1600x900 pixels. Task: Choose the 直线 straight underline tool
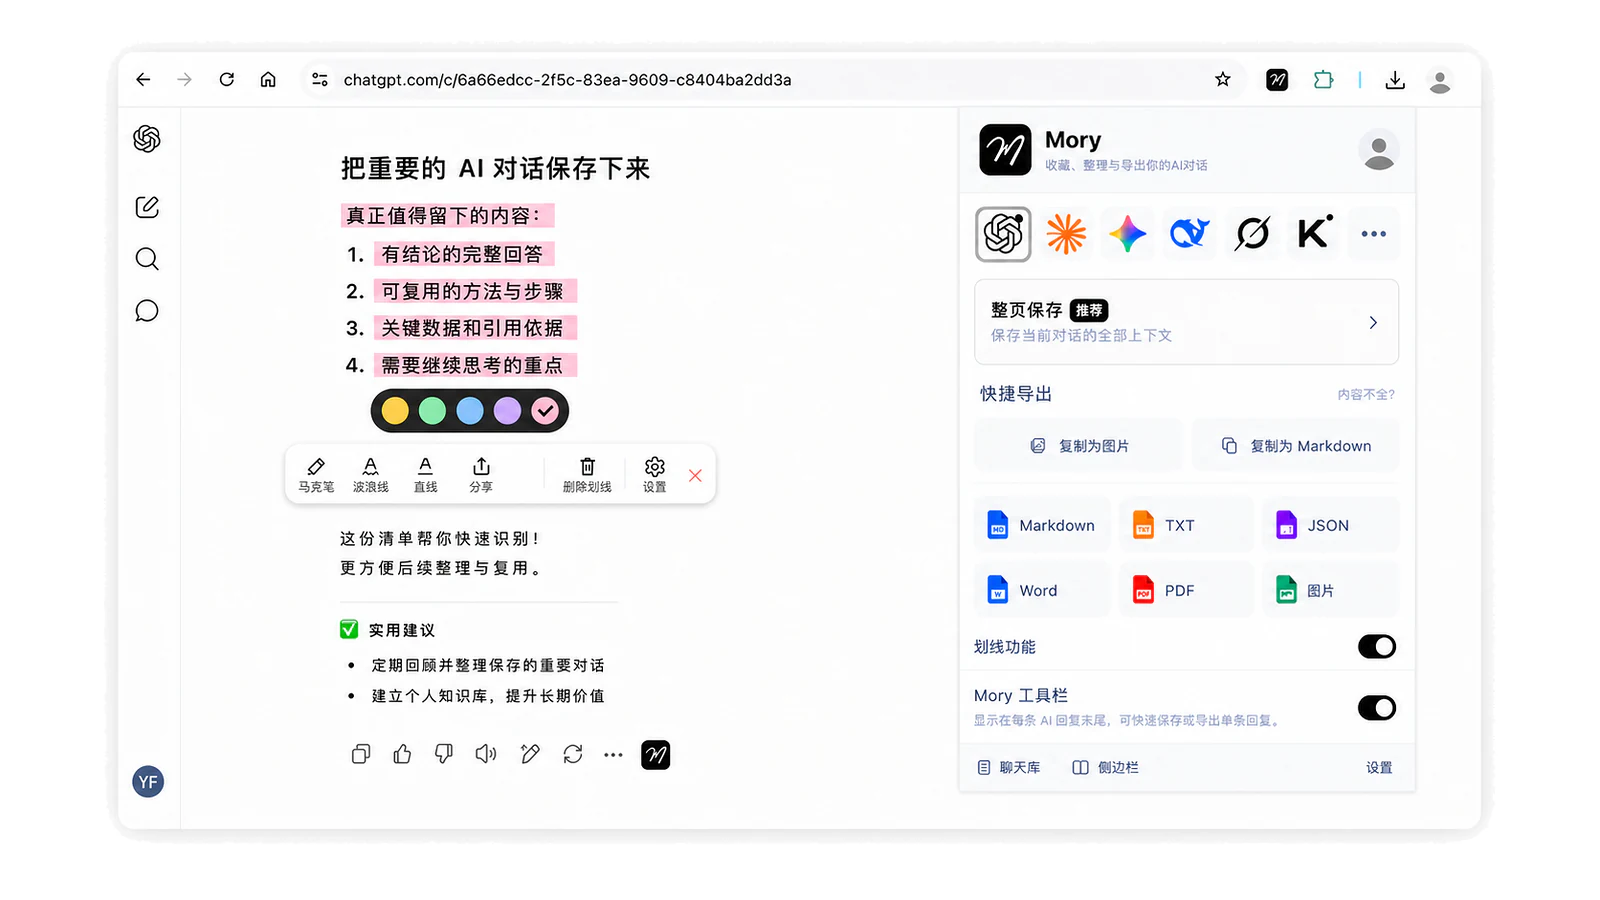[x=425, y=475]
